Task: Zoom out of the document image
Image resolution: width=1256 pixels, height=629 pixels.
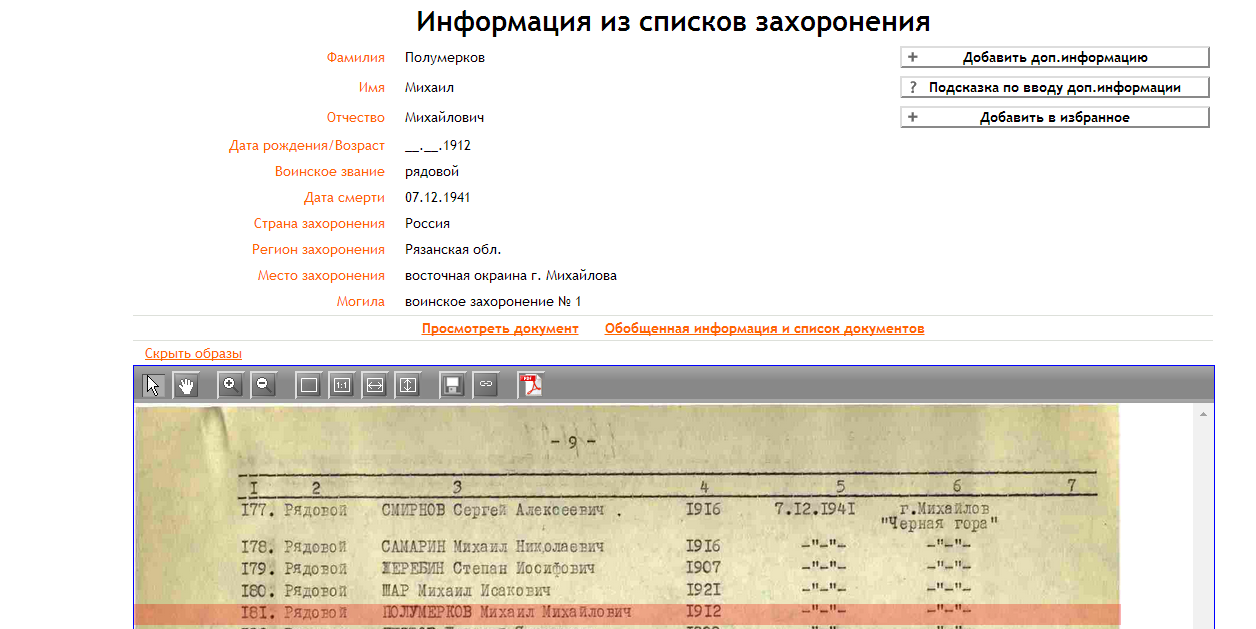Action: 263,384
